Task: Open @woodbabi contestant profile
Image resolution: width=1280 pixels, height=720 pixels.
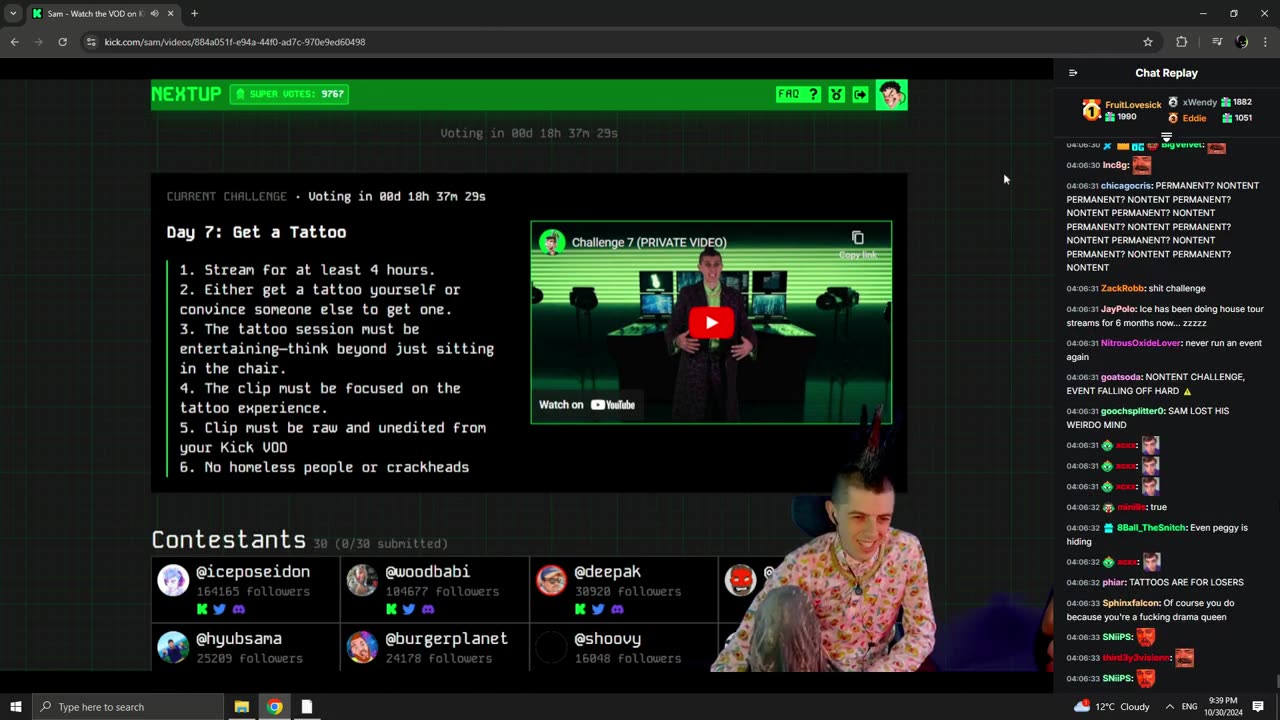Action: [x=427, y=572]
